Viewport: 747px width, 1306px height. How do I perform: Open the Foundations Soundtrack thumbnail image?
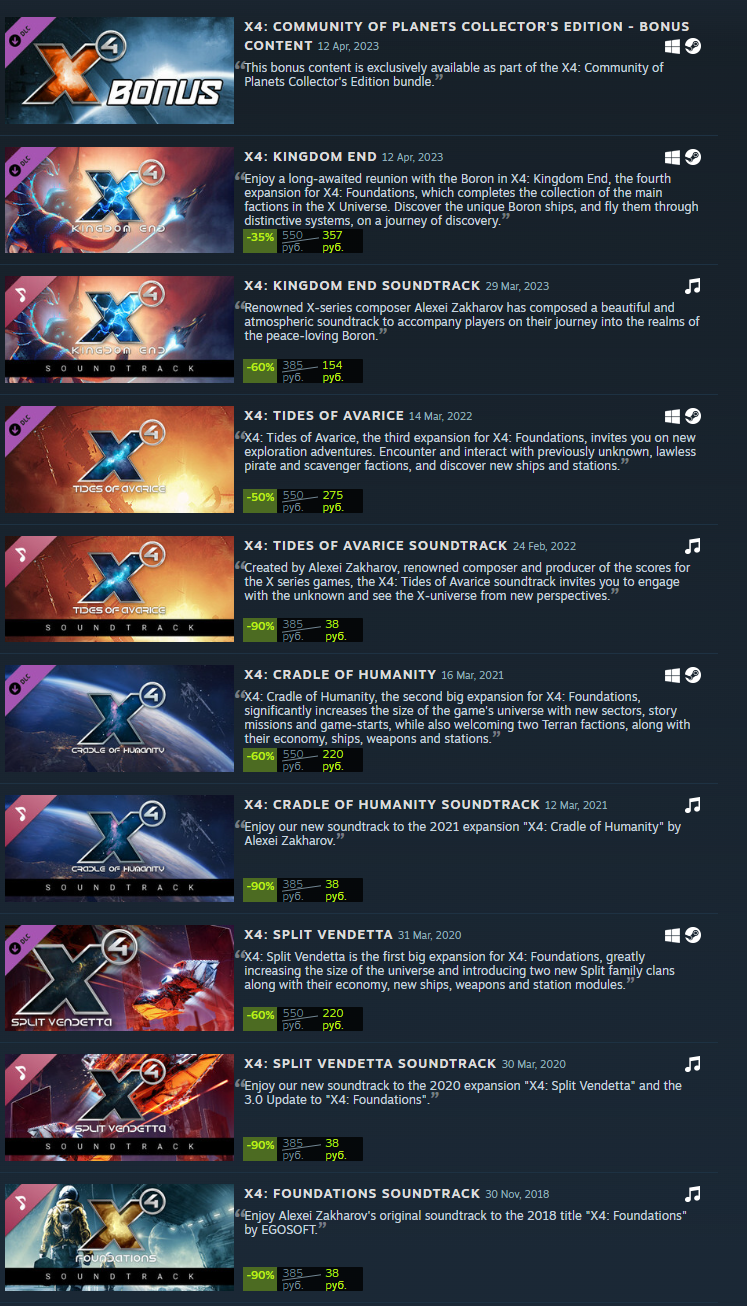[x=119, y=1237]
